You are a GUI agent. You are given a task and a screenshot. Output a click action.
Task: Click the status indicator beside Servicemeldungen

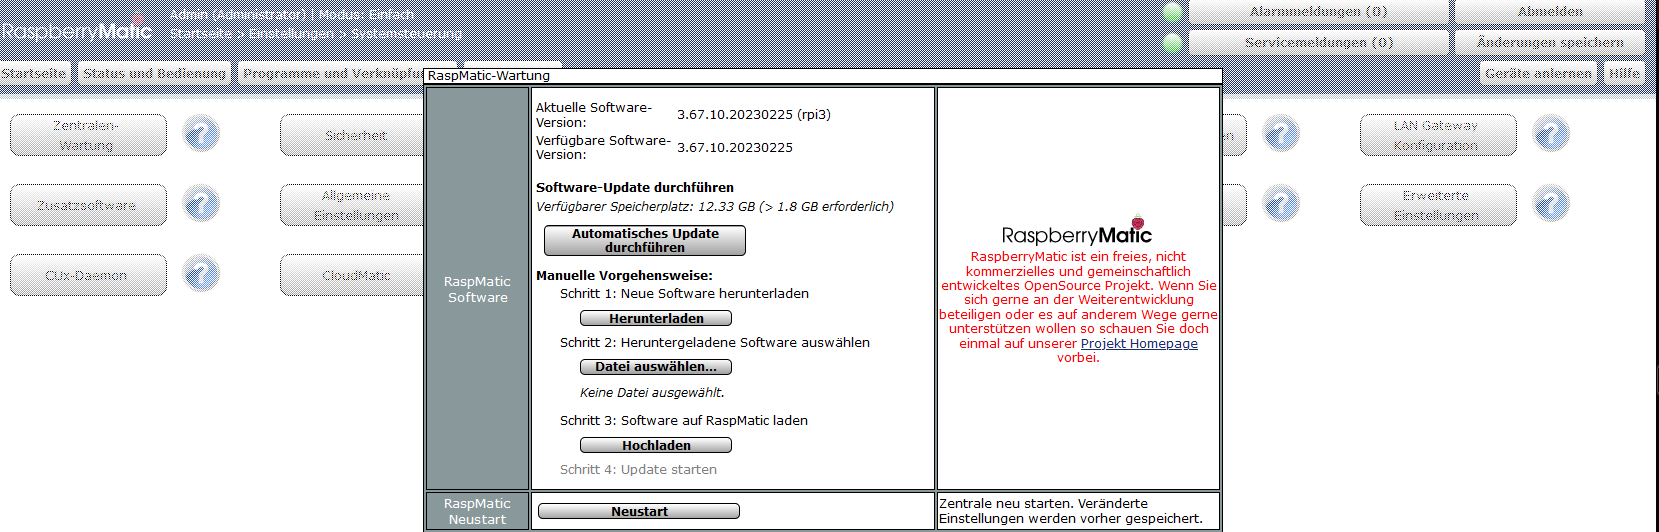point(1172,42)
